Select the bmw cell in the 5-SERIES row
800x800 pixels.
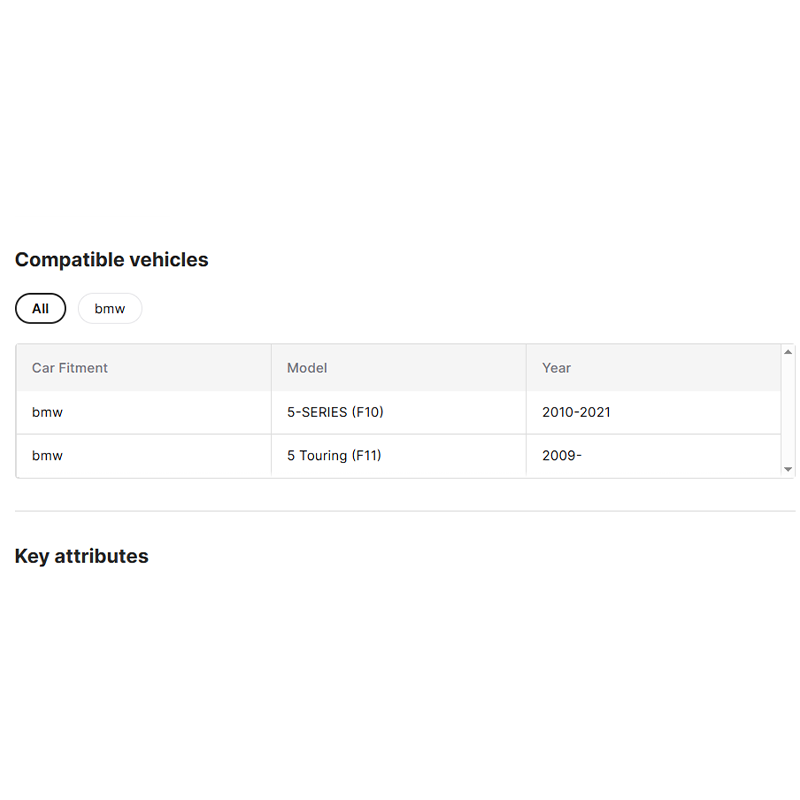click(x=47, y=412)
